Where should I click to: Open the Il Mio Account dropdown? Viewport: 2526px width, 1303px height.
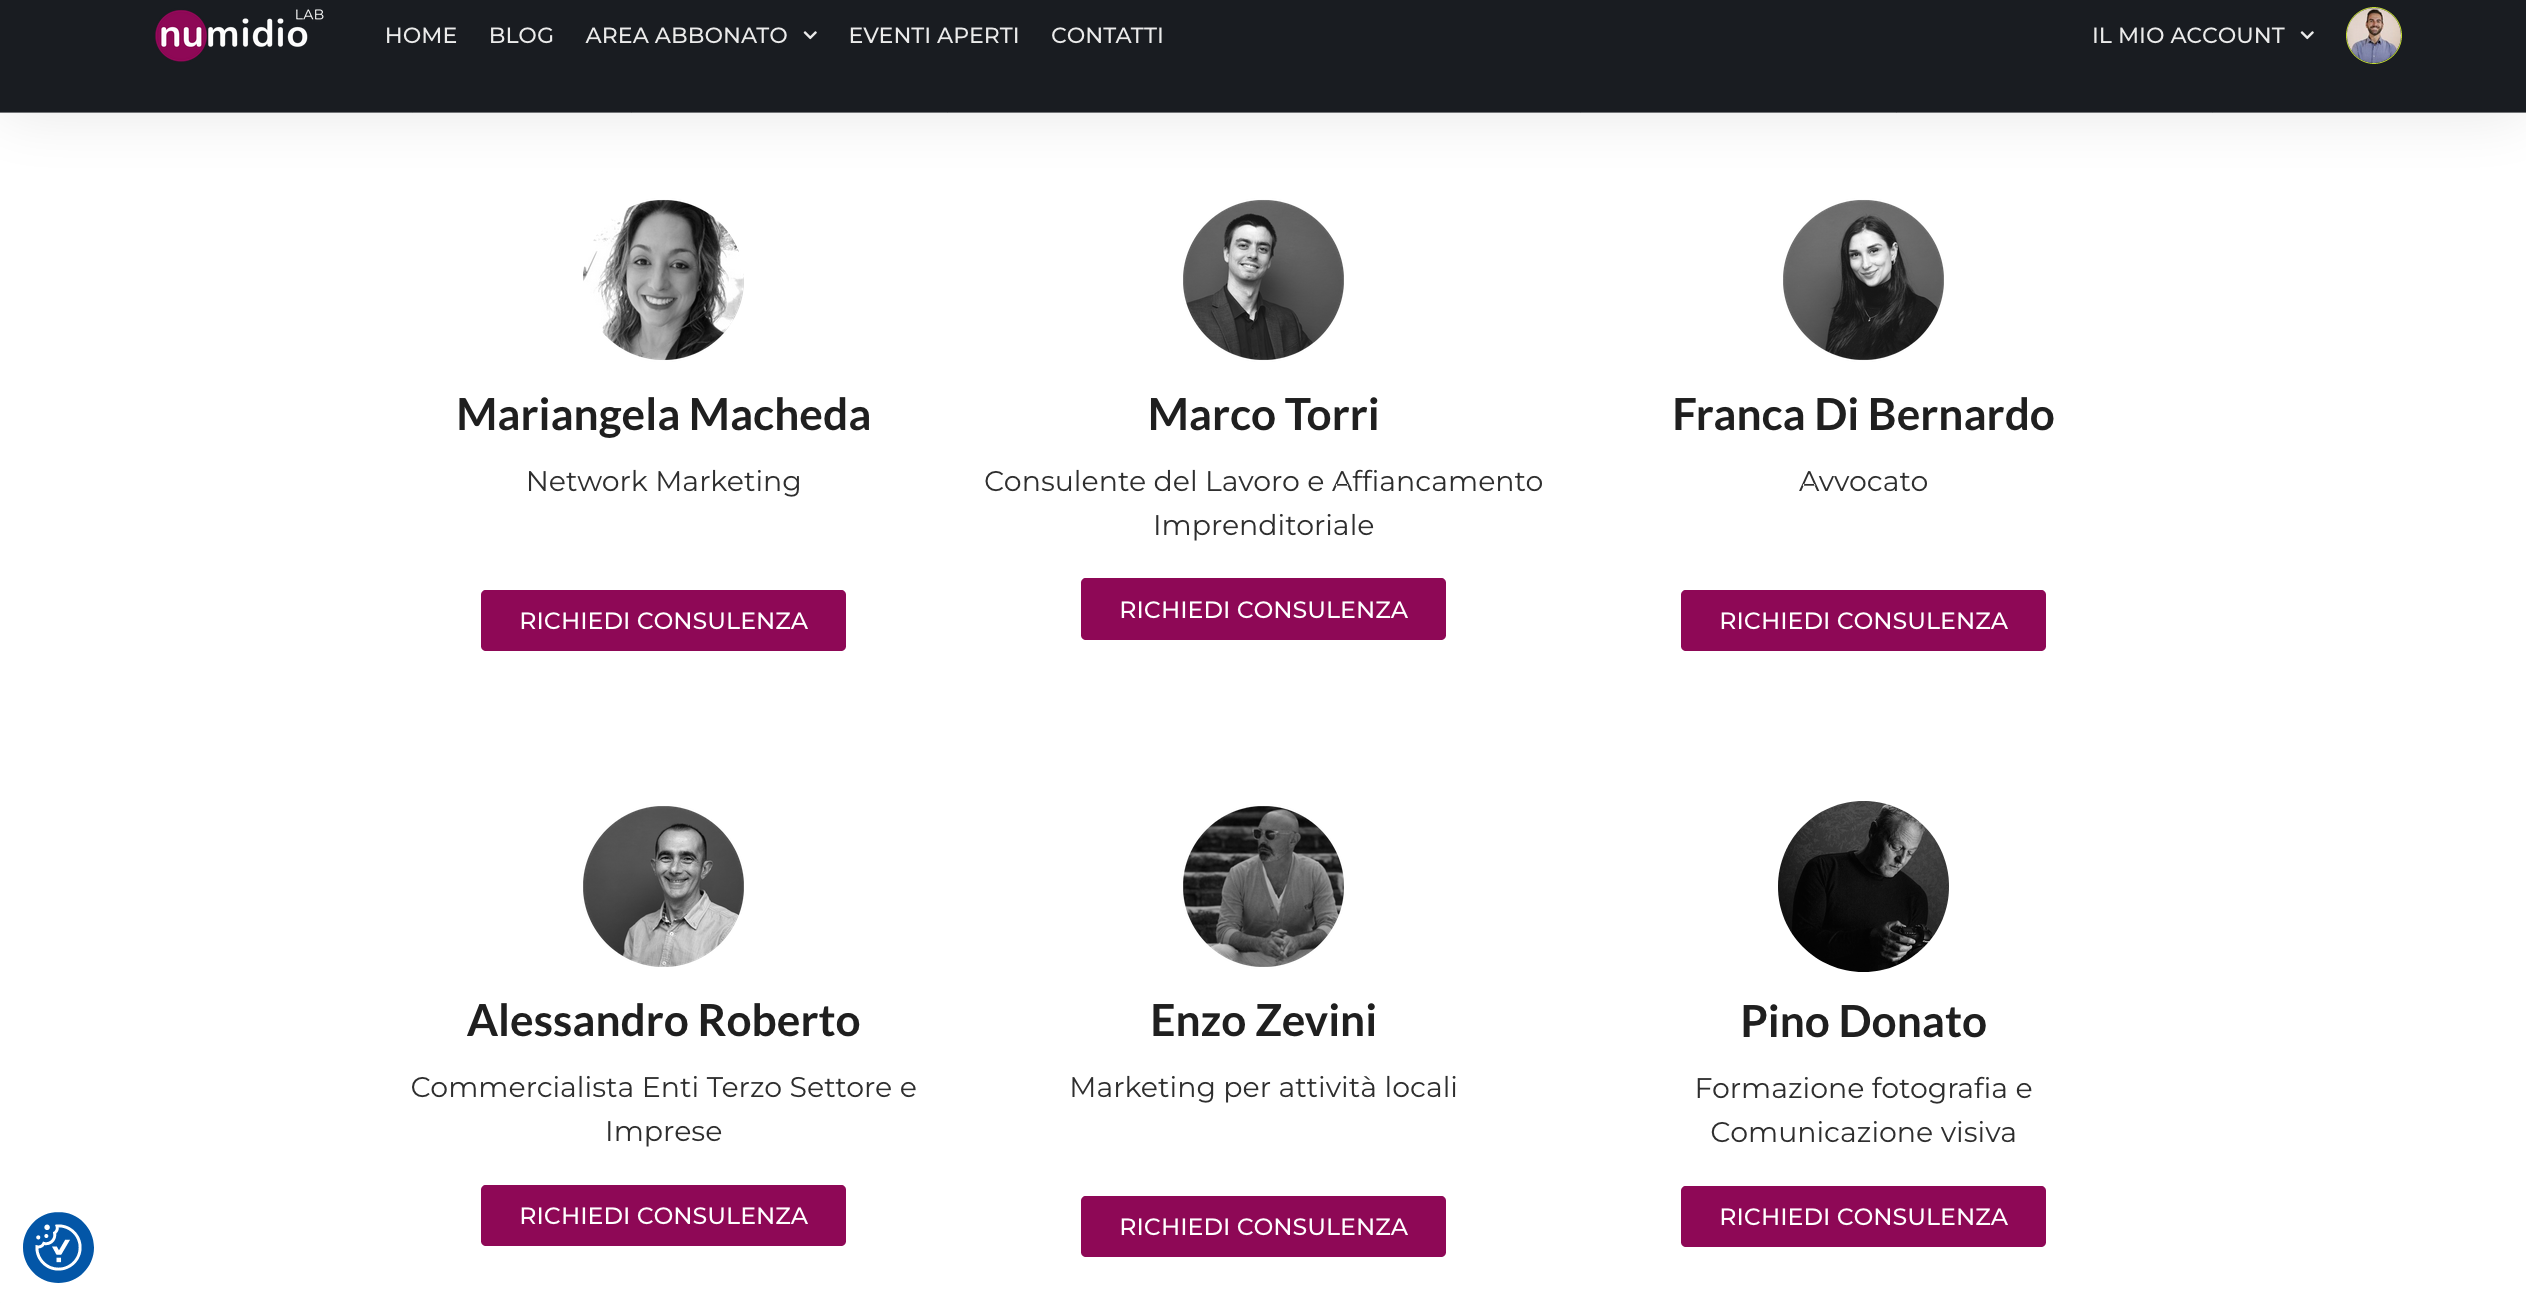2202,36
